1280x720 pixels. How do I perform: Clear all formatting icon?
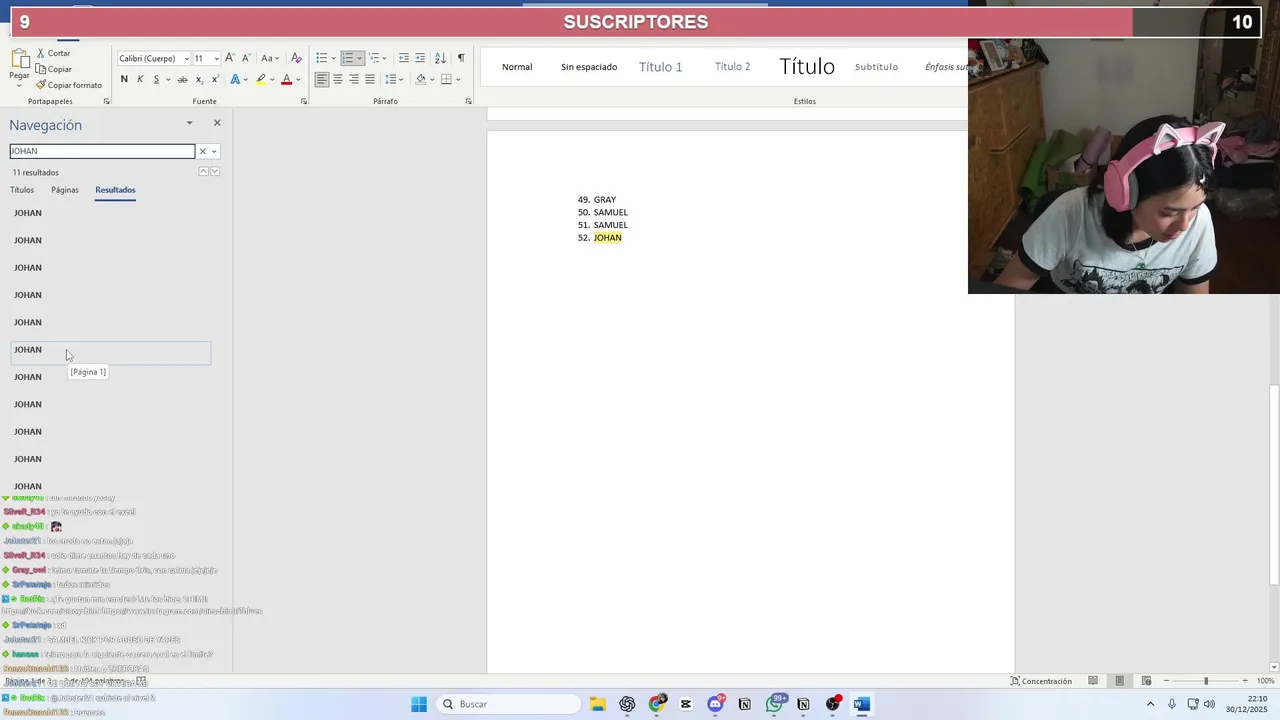tap(296, 58)
